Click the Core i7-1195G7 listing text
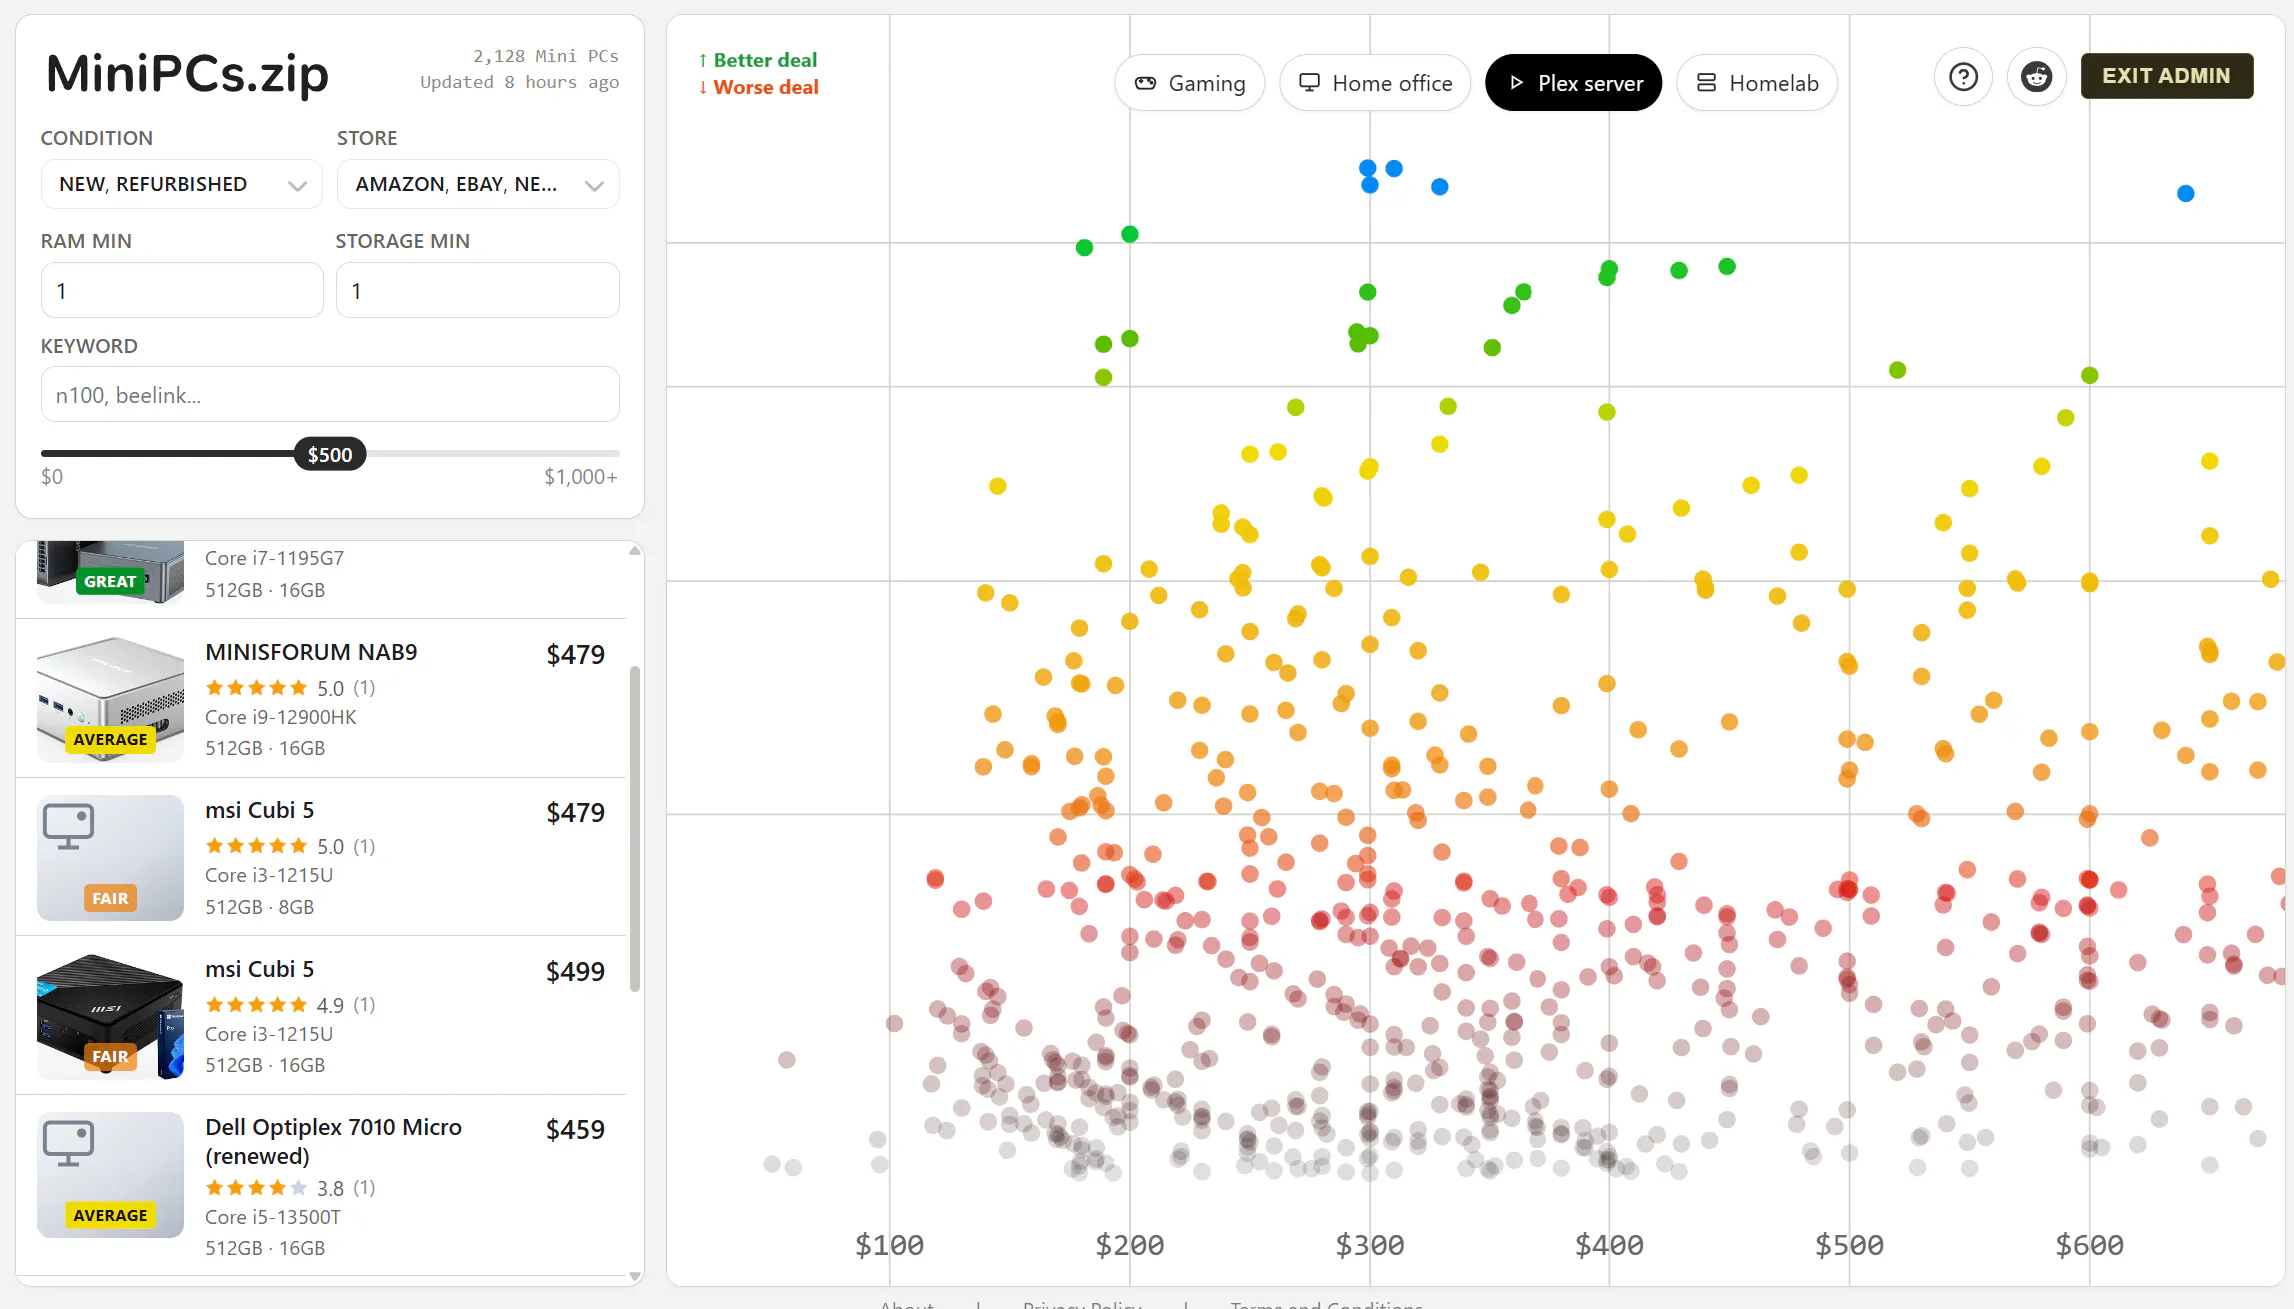This screenshot has height=1309, width=2294. click(274, 558)
